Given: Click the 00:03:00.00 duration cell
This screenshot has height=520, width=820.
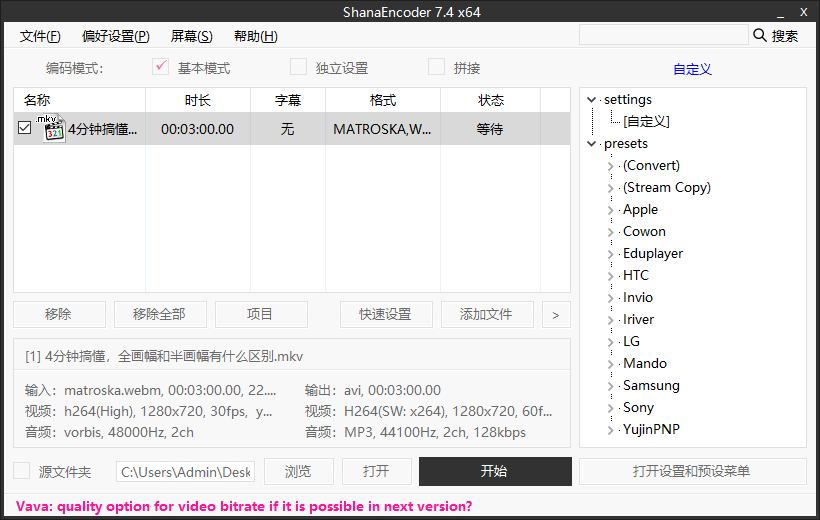Looking at the screenshot, I should tap(198, 129).
